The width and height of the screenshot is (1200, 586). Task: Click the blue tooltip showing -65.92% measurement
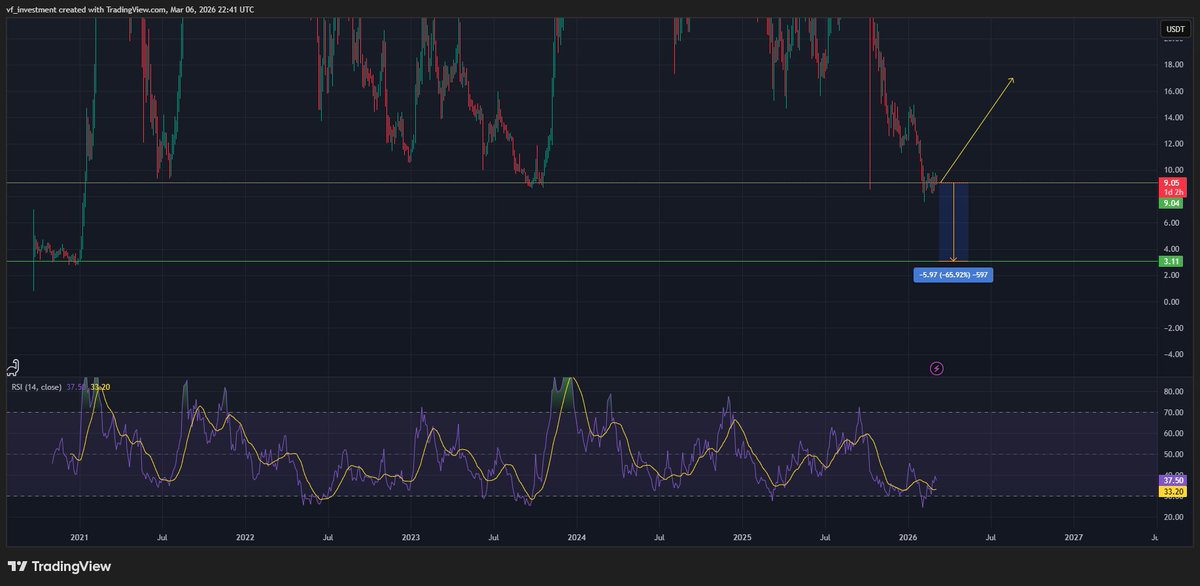pos(951,275)
